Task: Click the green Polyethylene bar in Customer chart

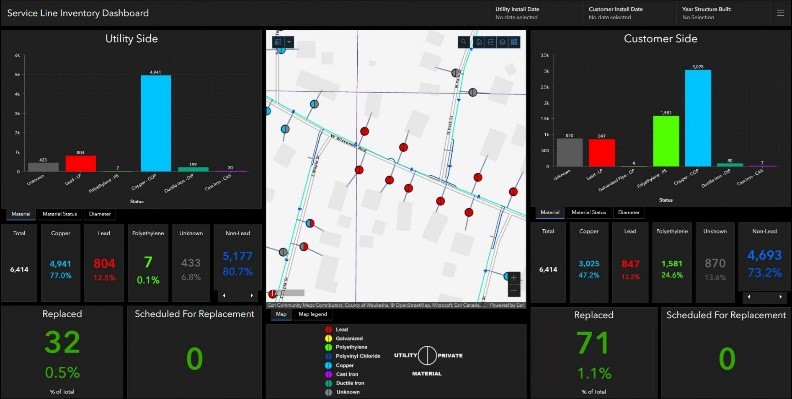Action: click(666, 141)
